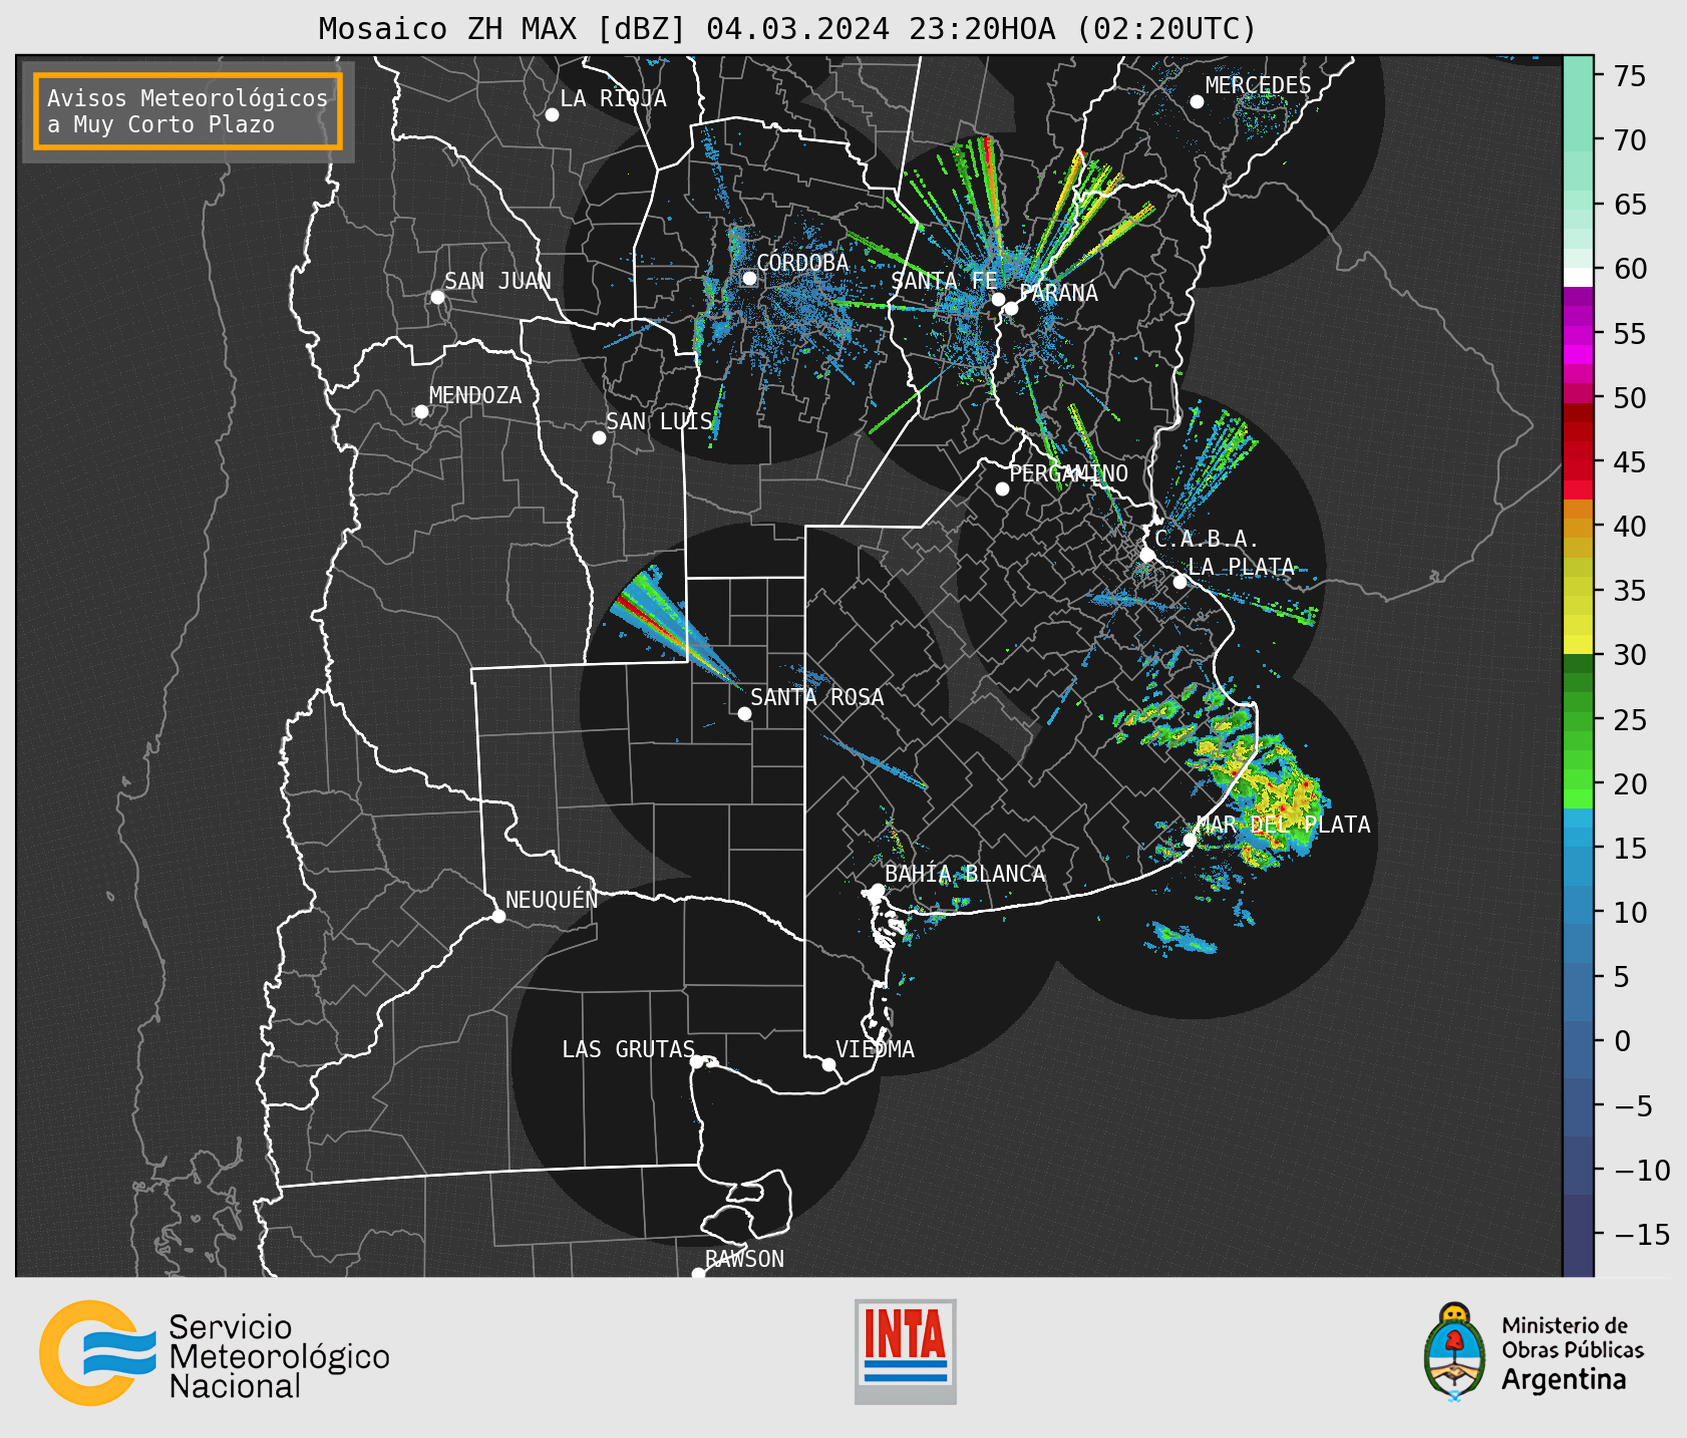The height and width of the screenshot is (1438, 1687).
Task: Click the Avisos Meteorológicos a Muy Corto Plazo box
Action: pos(188,111)
